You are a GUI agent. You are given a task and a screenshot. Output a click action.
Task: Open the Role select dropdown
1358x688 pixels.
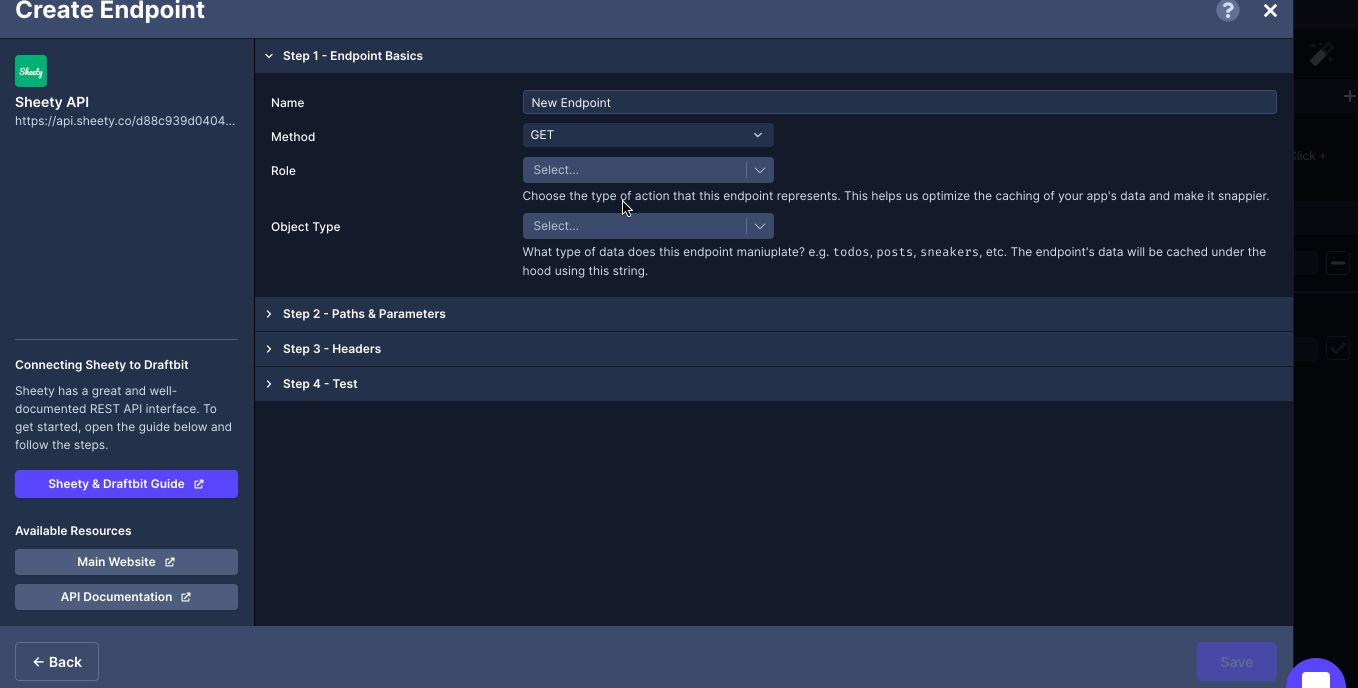click(648, 170)
